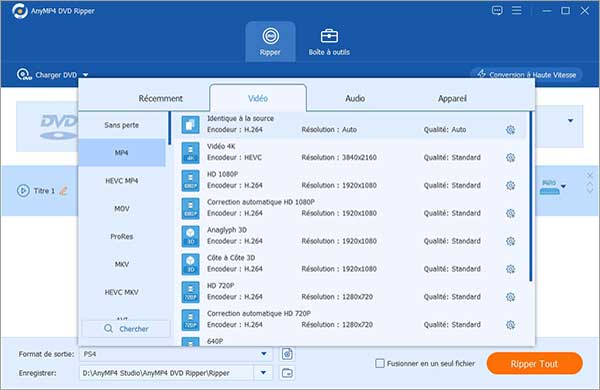The height and width of the screenshot is (390, 600).
Task: Click the HD 720P format icon
Action: (190, 292)
